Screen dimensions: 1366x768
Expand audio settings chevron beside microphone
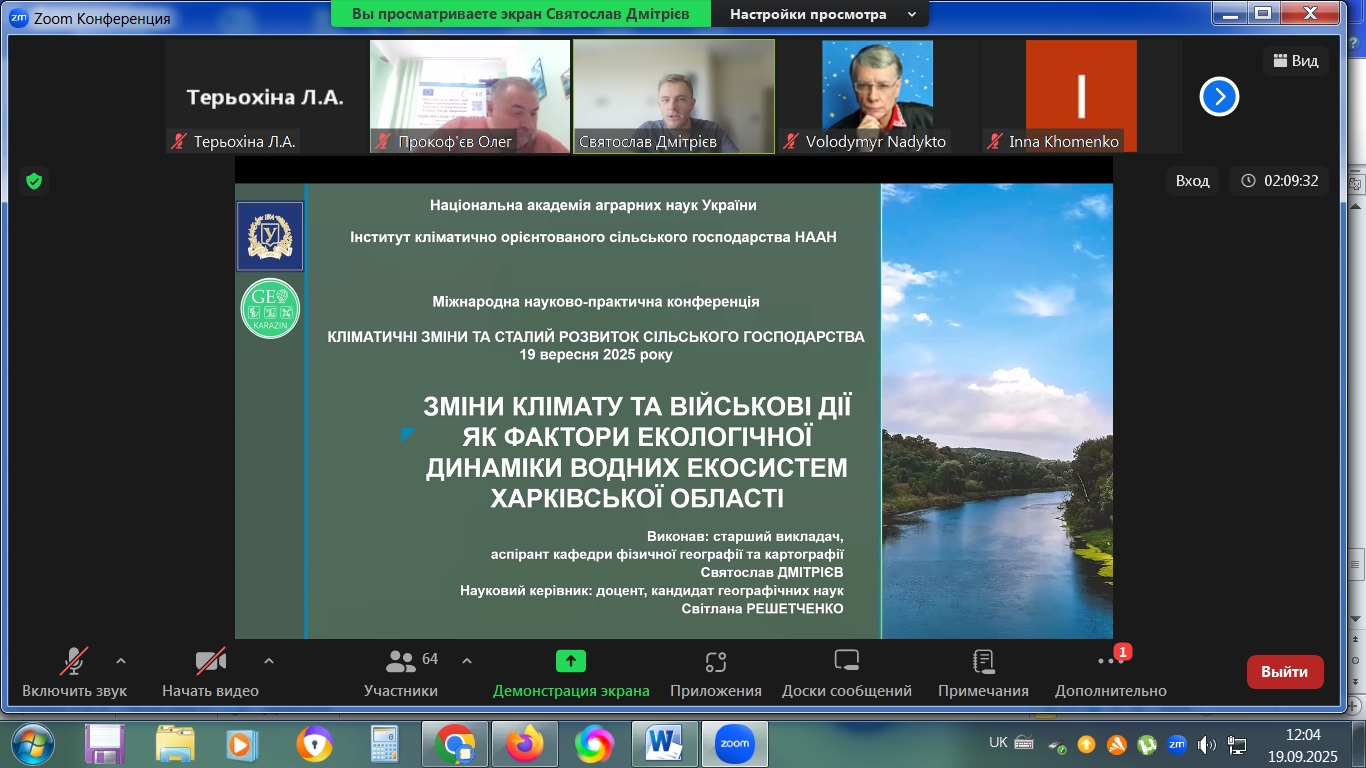[121, 661]
